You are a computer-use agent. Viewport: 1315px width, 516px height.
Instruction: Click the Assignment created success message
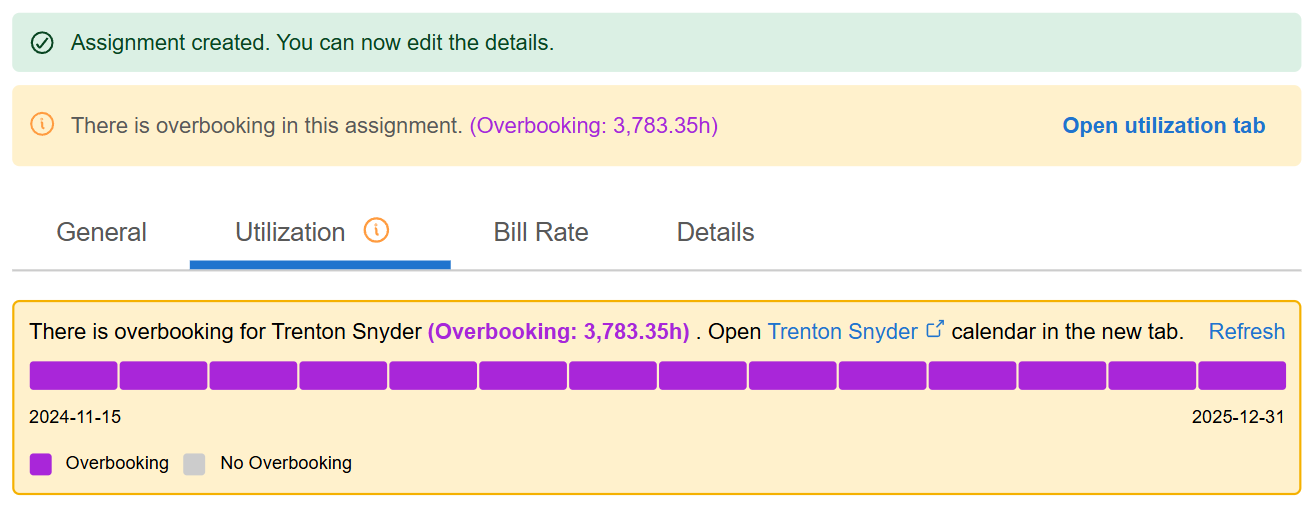pyautogui.click(x=312, y=43)
